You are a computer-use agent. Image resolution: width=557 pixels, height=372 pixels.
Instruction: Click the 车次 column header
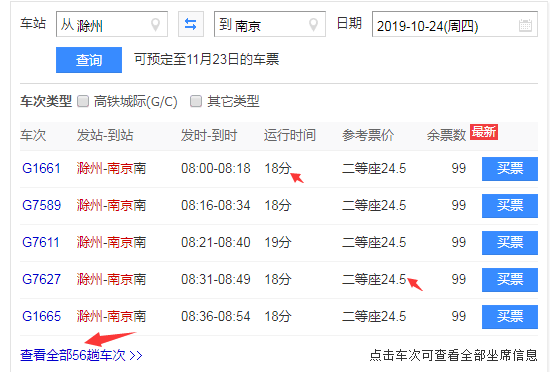coord(33,135)
